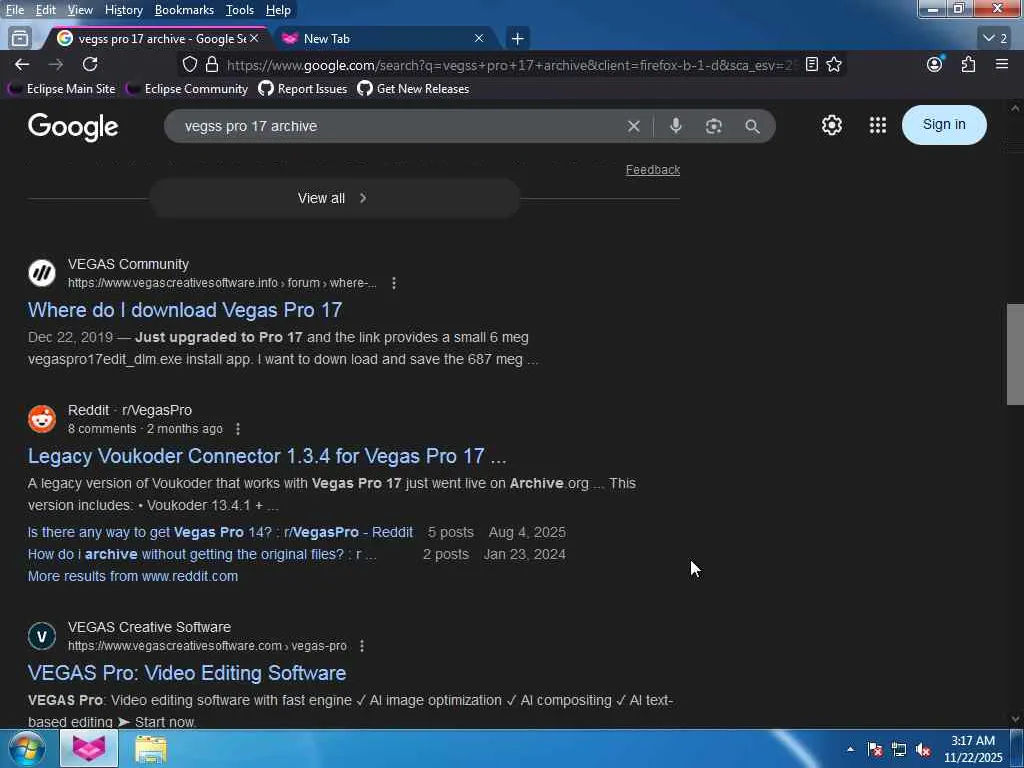
Task: Open Windows Explorer from taskbar
Action: point(151,749)
